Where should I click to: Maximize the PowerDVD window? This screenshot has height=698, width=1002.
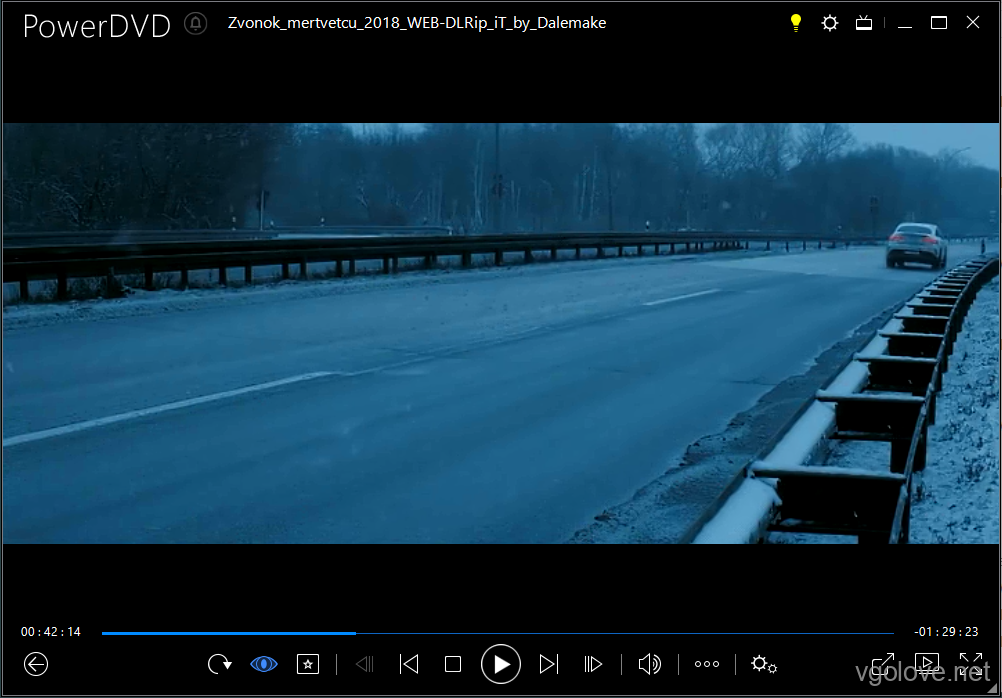tap(939, 23)
